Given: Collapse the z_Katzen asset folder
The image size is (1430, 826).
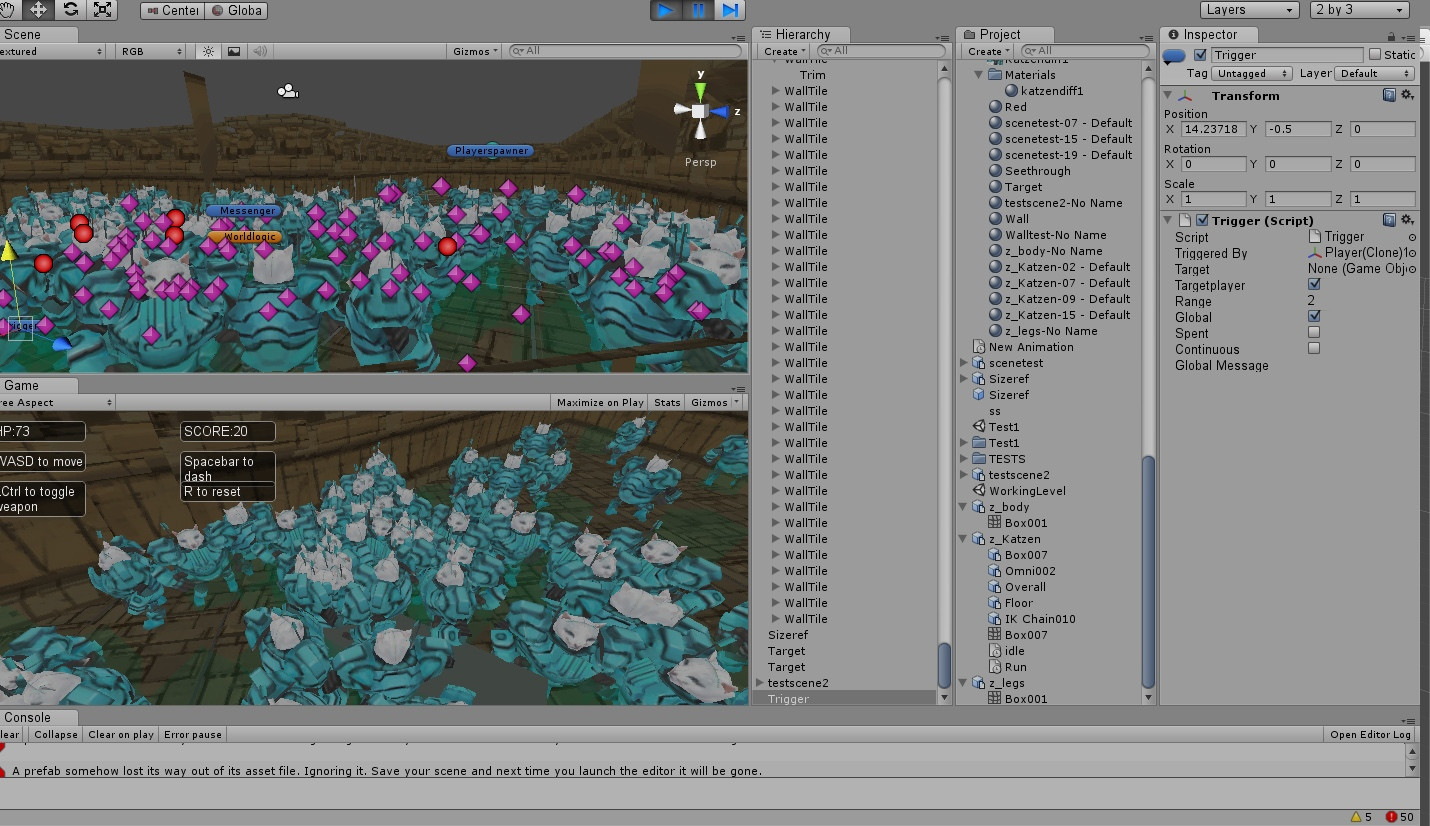Looking at the screenshot, I should coord(964,539).
